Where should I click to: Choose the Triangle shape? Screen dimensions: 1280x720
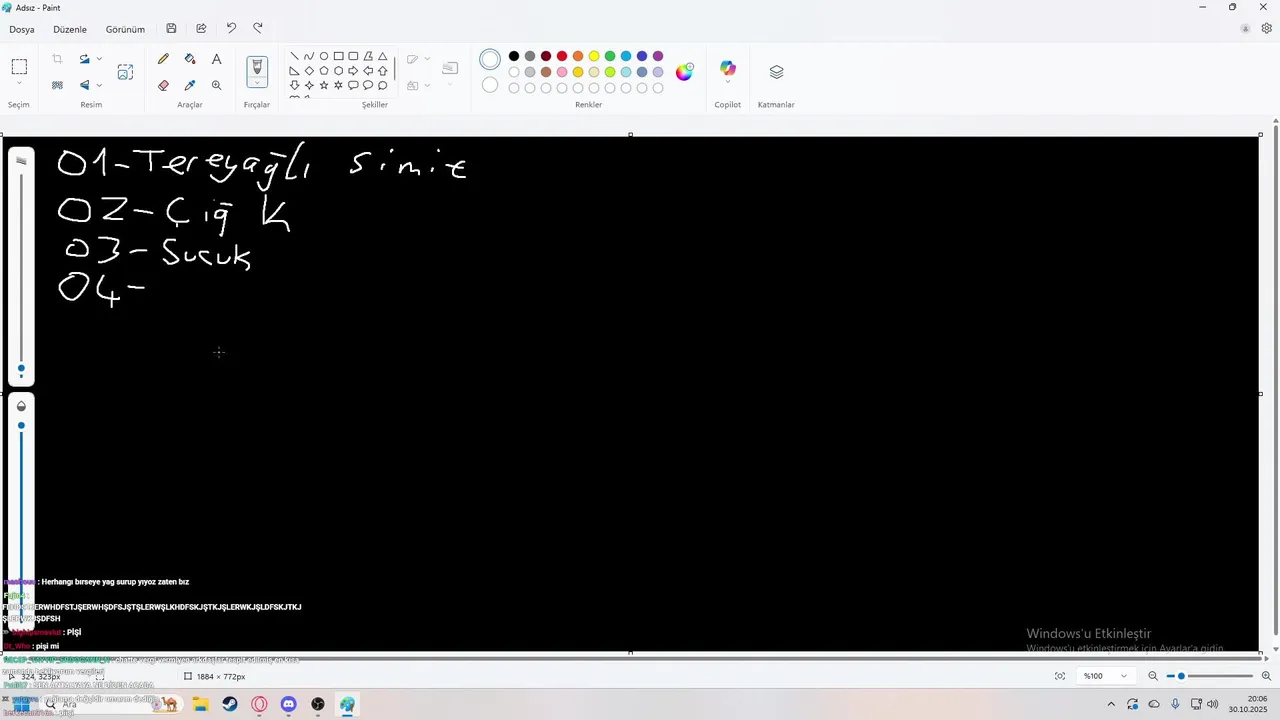click(x=382, y=56)
